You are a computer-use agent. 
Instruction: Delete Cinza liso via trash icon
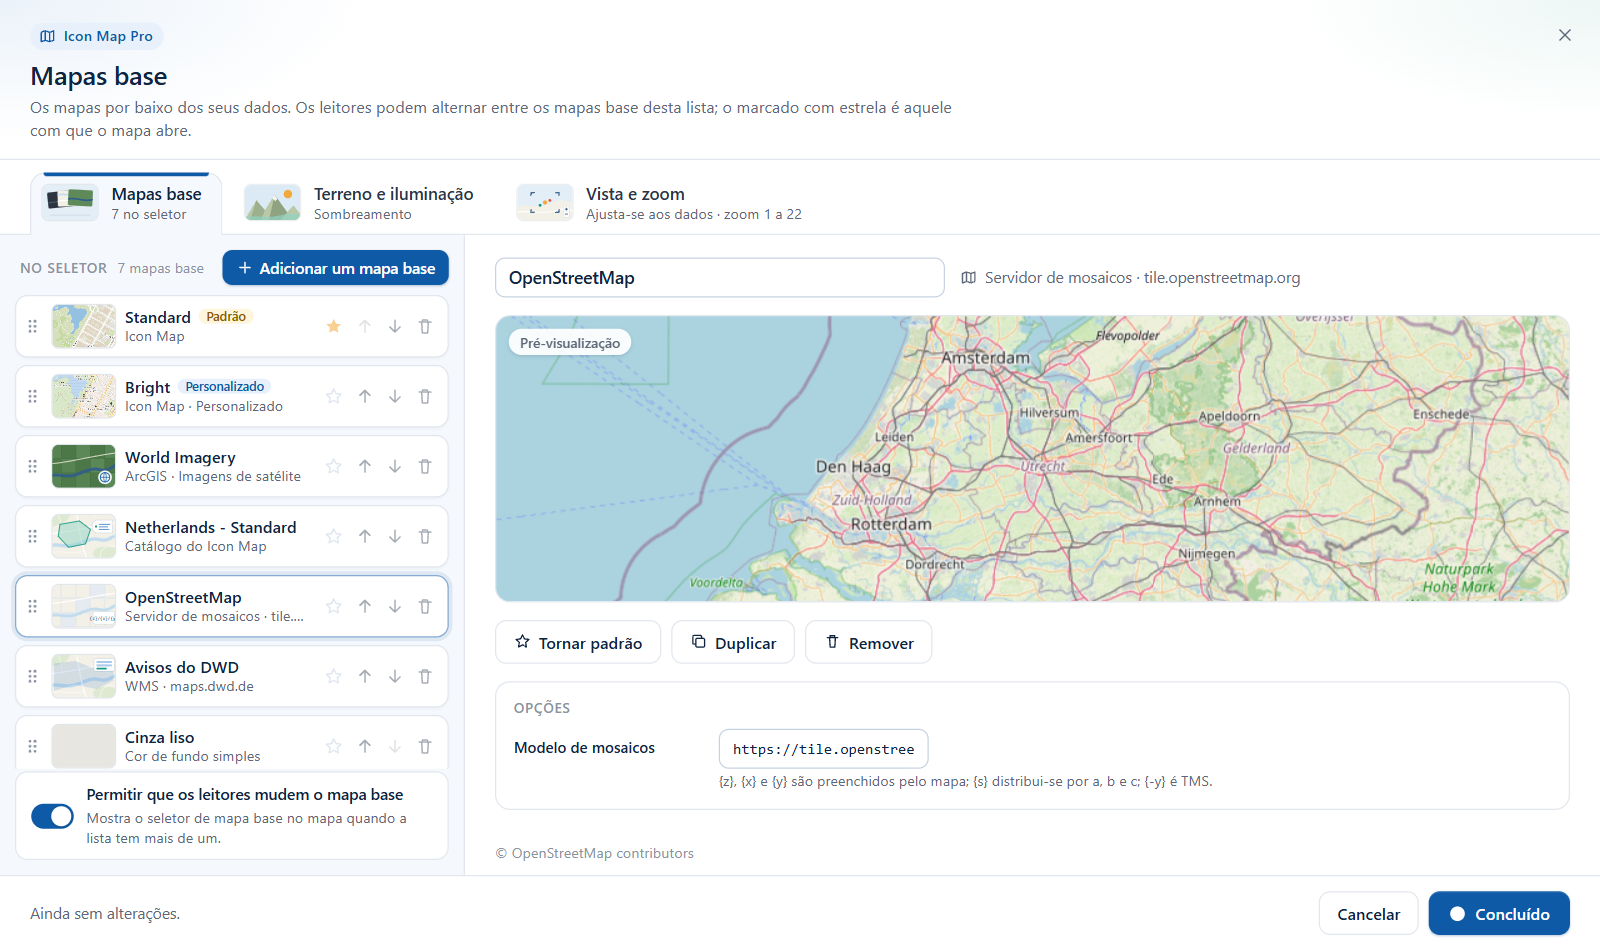(x=425, y=747)
